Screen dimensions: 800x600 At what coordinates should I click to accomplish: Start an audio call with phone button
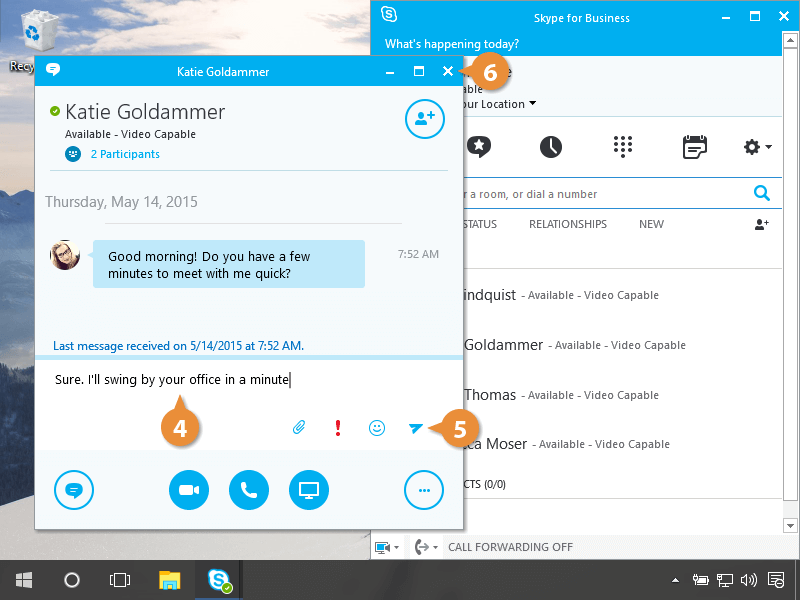tap(249, 490)
